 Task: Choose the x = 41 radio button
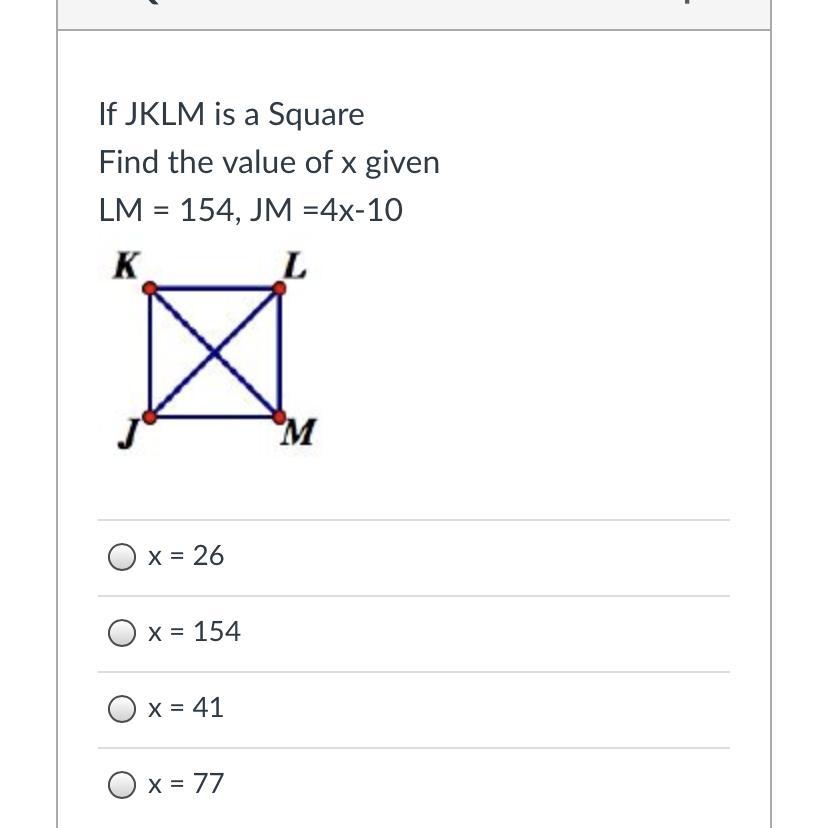[x=122, y=709]
